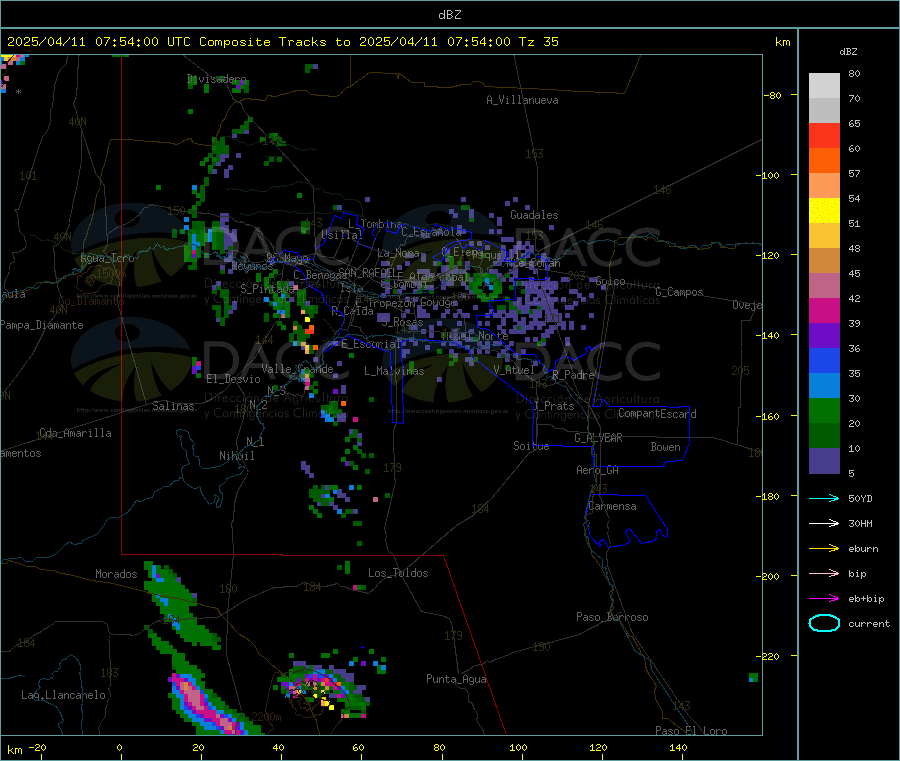Image resolution: width=900 pixels, height=761 pixels.
Task: Click the 100 tick on the horizontal km axis
Action: [518, 747]
